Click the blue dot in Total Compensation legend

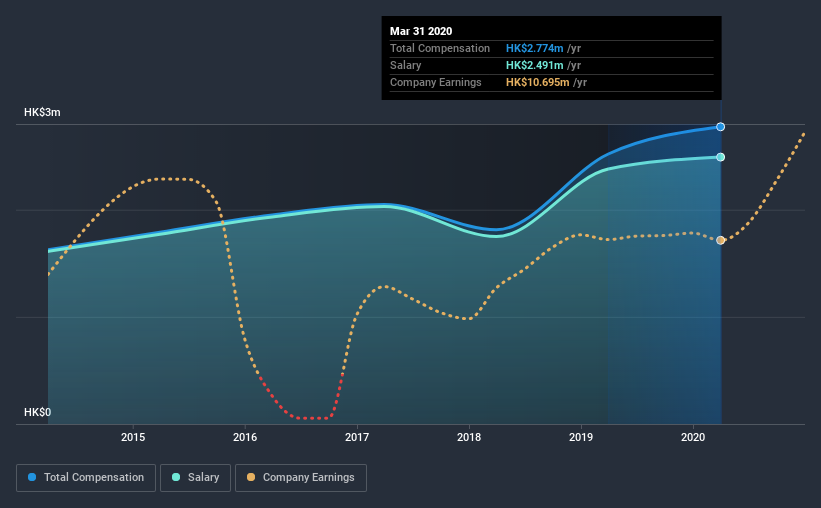(x=32, y=477)
